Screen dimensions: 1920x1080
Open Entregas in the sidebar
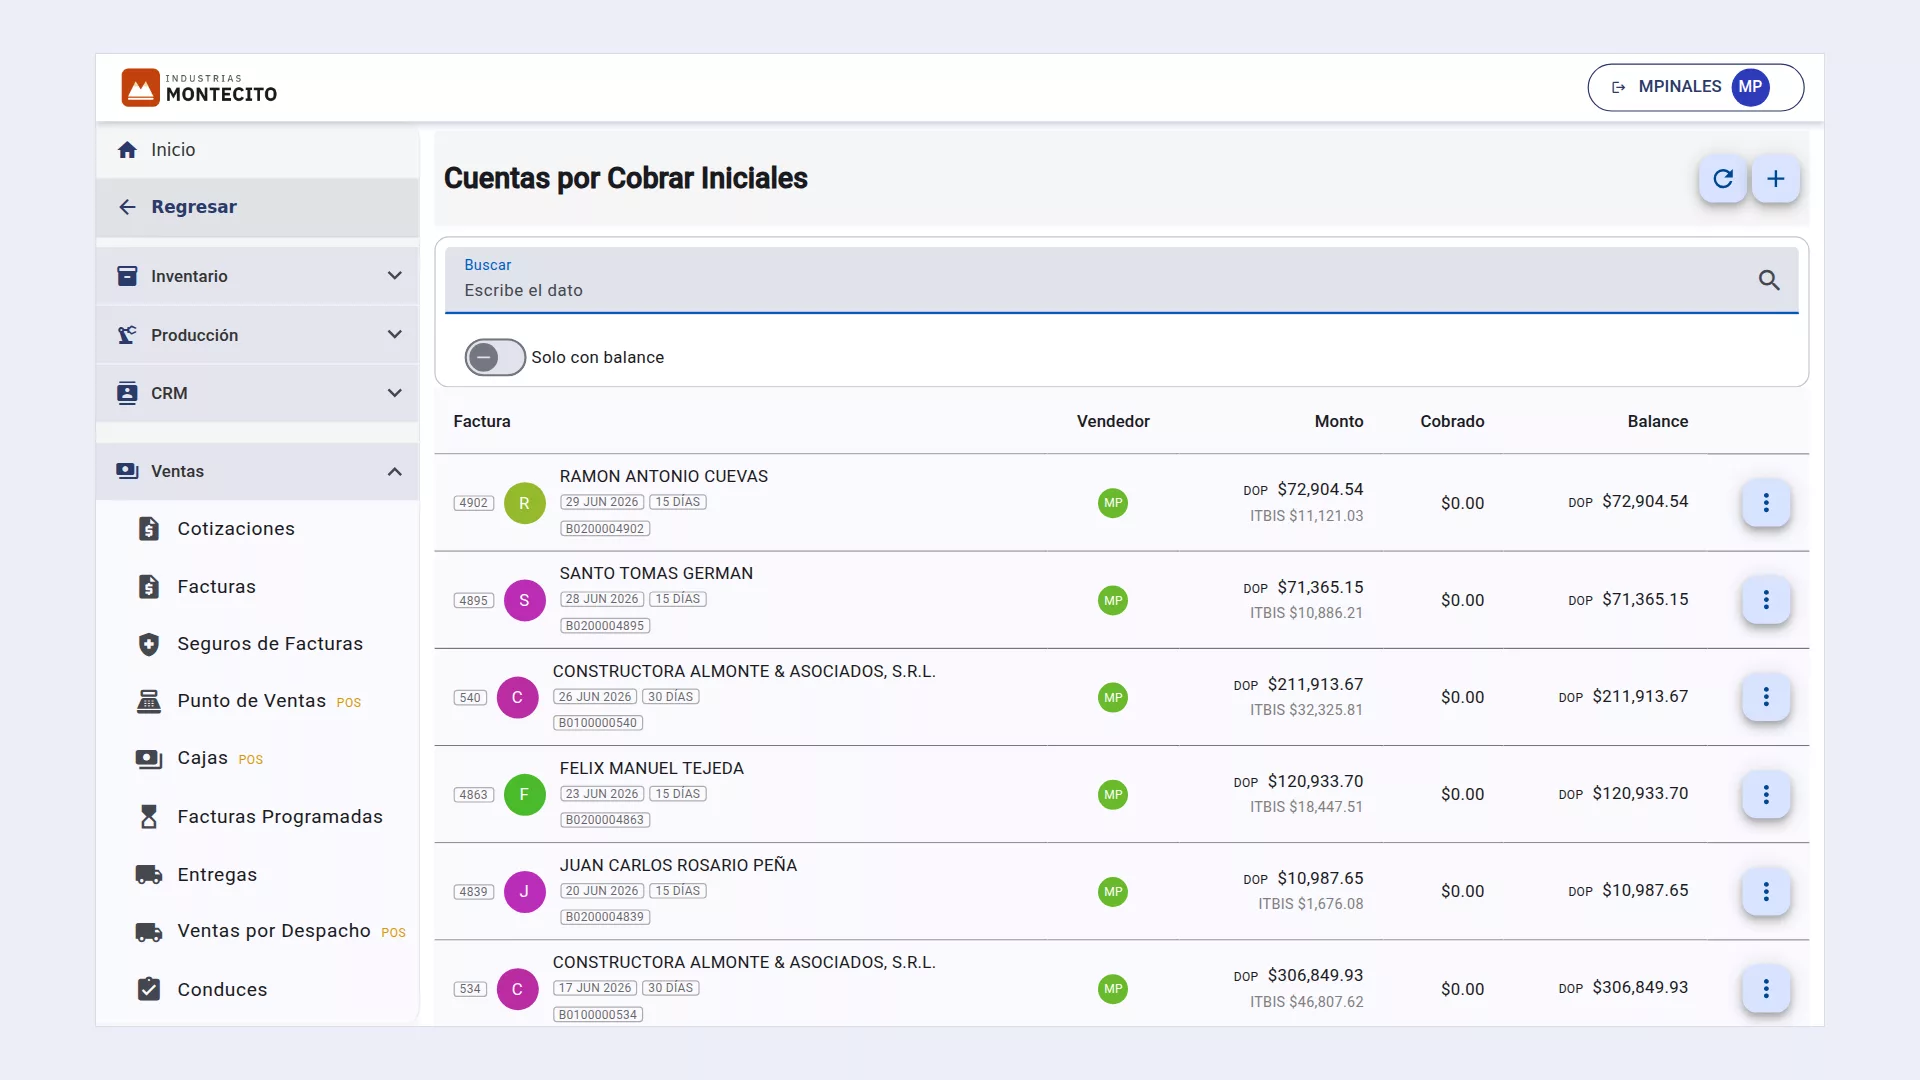pyautogui.click(x=257, y=875)
